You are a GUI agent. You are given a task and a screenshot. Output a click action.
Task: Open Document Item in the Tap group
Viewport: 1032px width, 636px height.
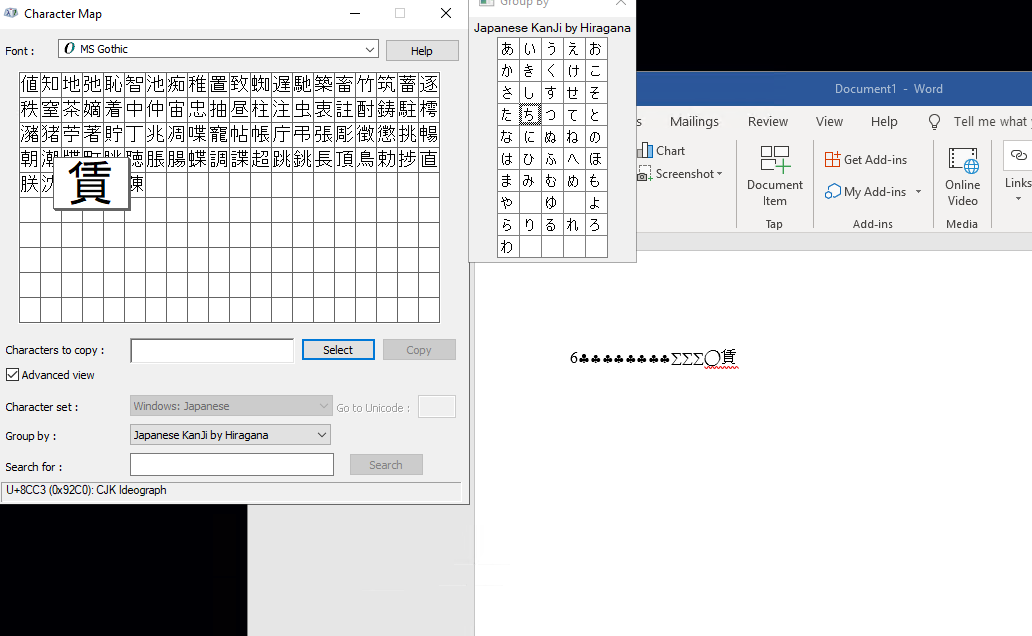tap(775, 176)
